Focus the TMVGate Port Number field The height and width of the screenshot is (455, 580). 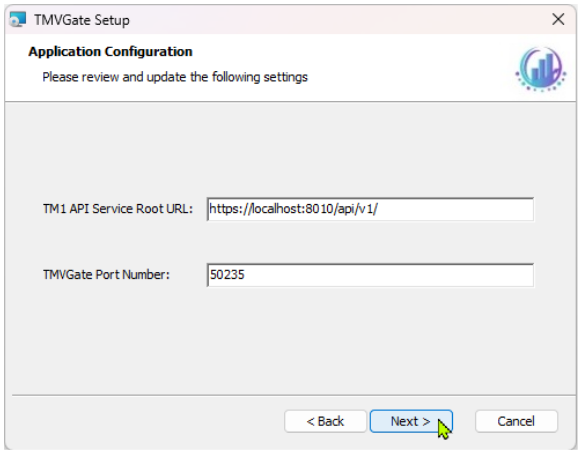370,275
